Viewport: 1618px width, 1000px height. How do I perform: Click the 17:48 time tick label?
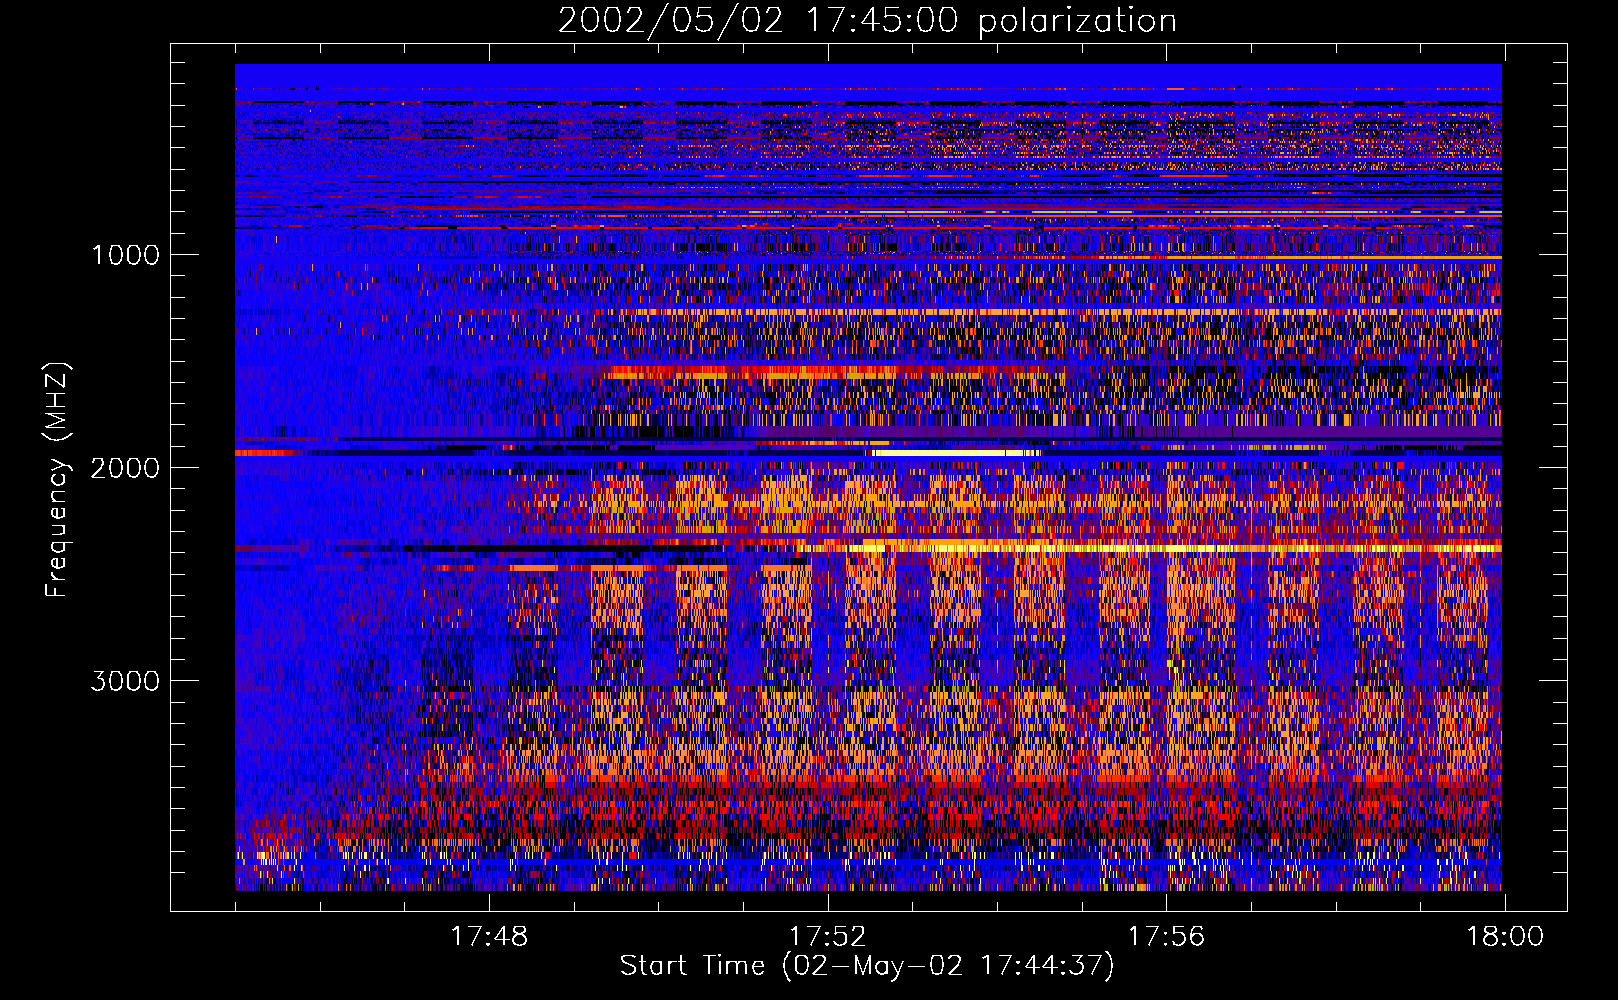tap(489, 937)
